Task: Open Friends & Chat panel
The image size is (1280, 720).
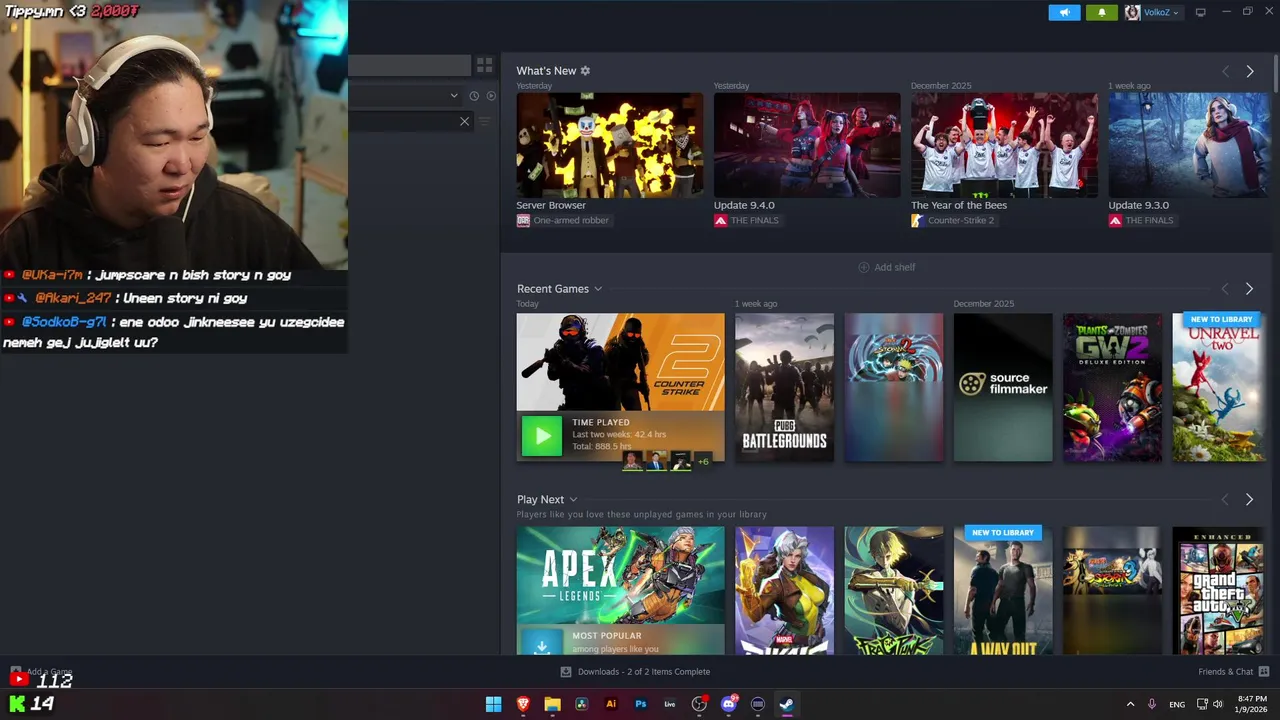Action: coord(1233,672)
